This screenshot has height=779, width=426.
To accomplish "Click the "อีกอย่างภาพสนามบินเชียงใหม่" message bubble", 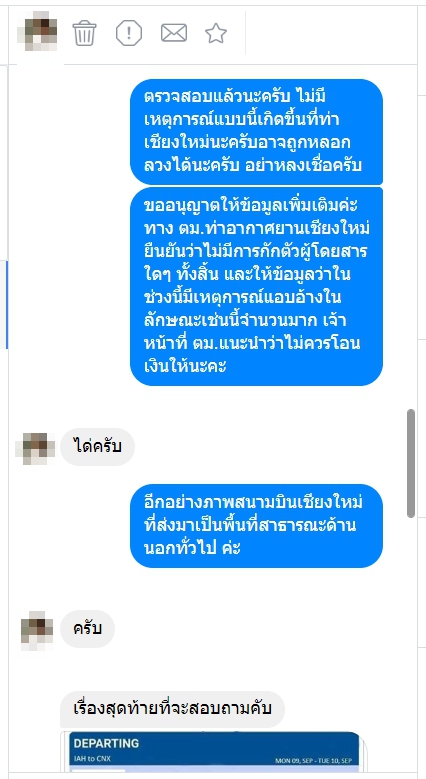I will tap(256, 526).
